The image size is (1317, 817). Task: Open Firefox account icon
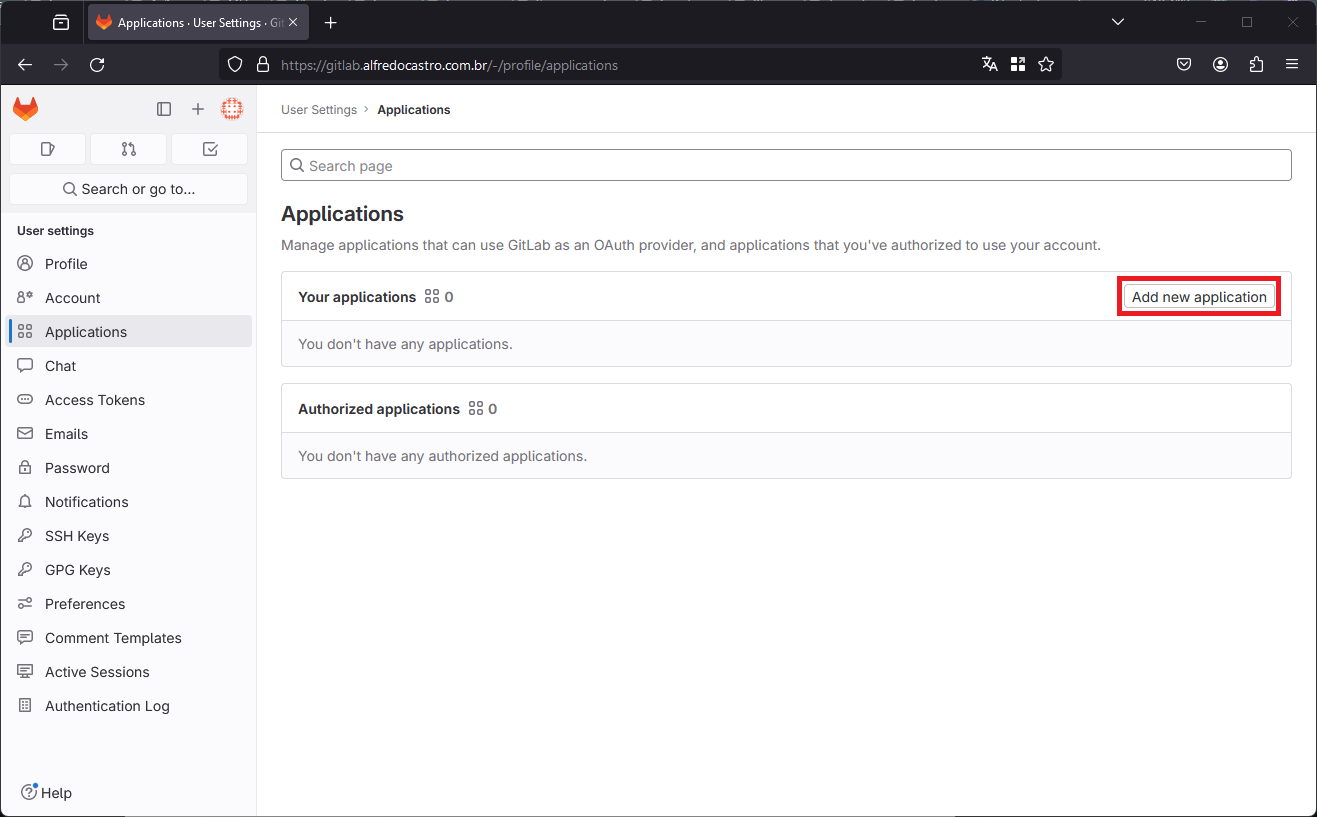[1220, 64]
